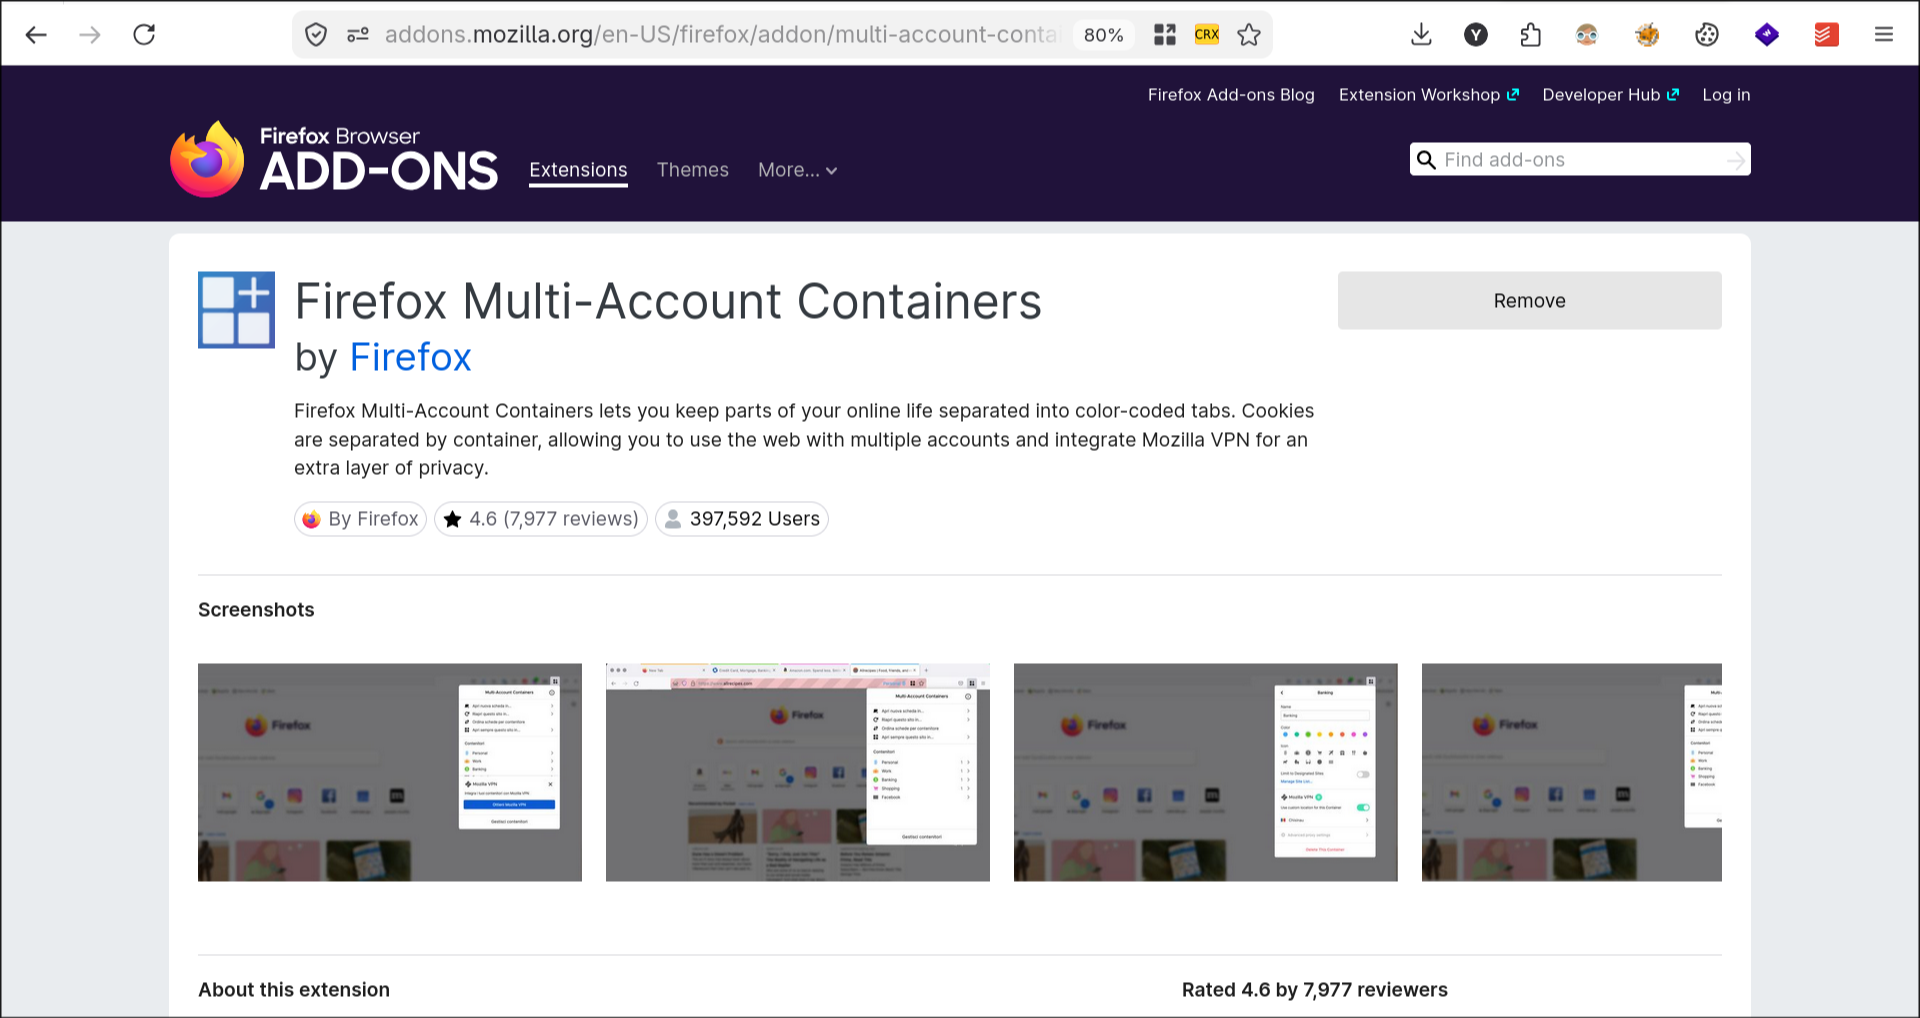Open the Firefox author link

[410, 357]
